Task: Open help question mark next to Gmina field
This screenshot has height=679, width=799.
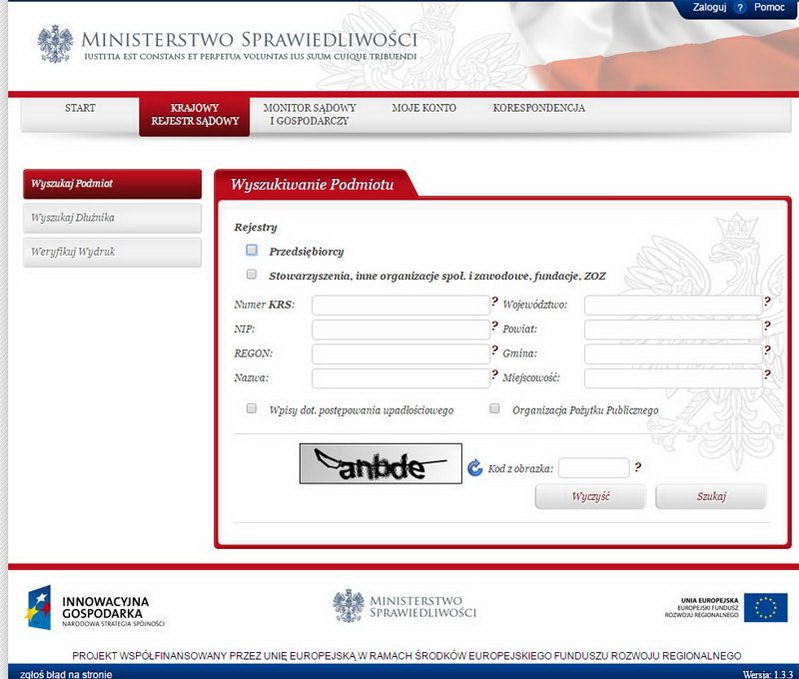Action: coord(767,350)
